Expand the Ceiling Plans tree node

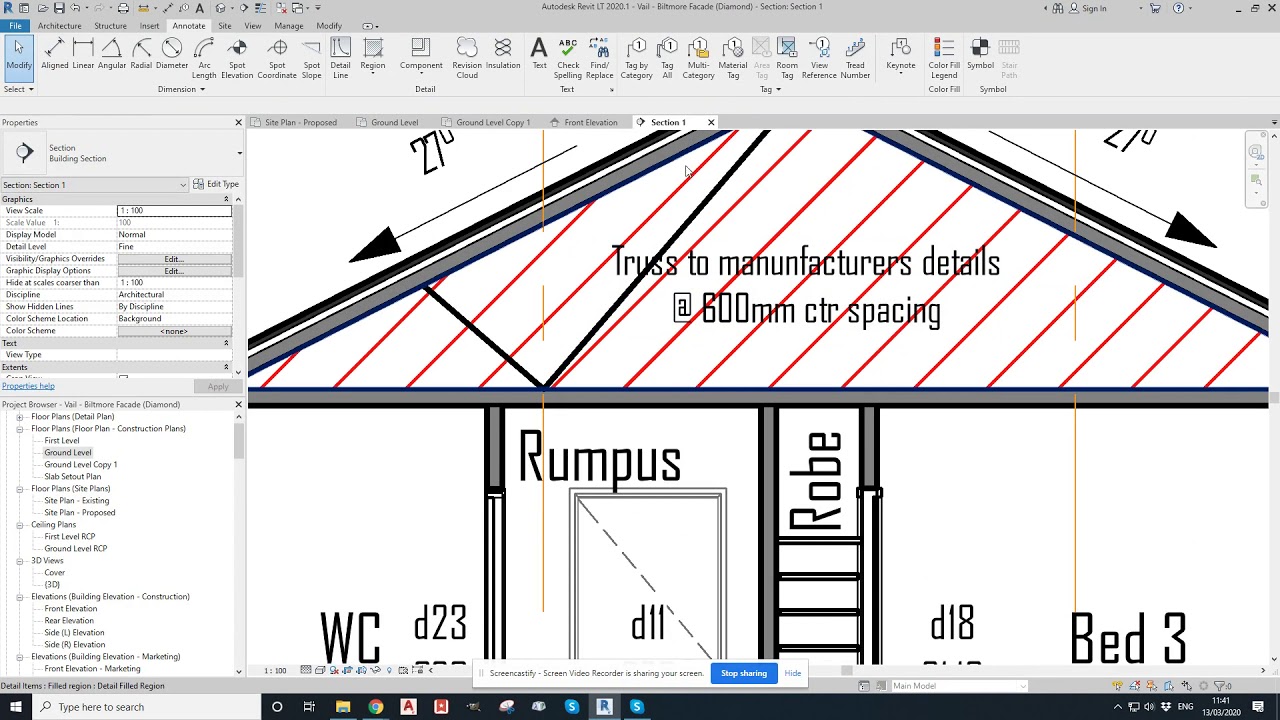(20, 525)
